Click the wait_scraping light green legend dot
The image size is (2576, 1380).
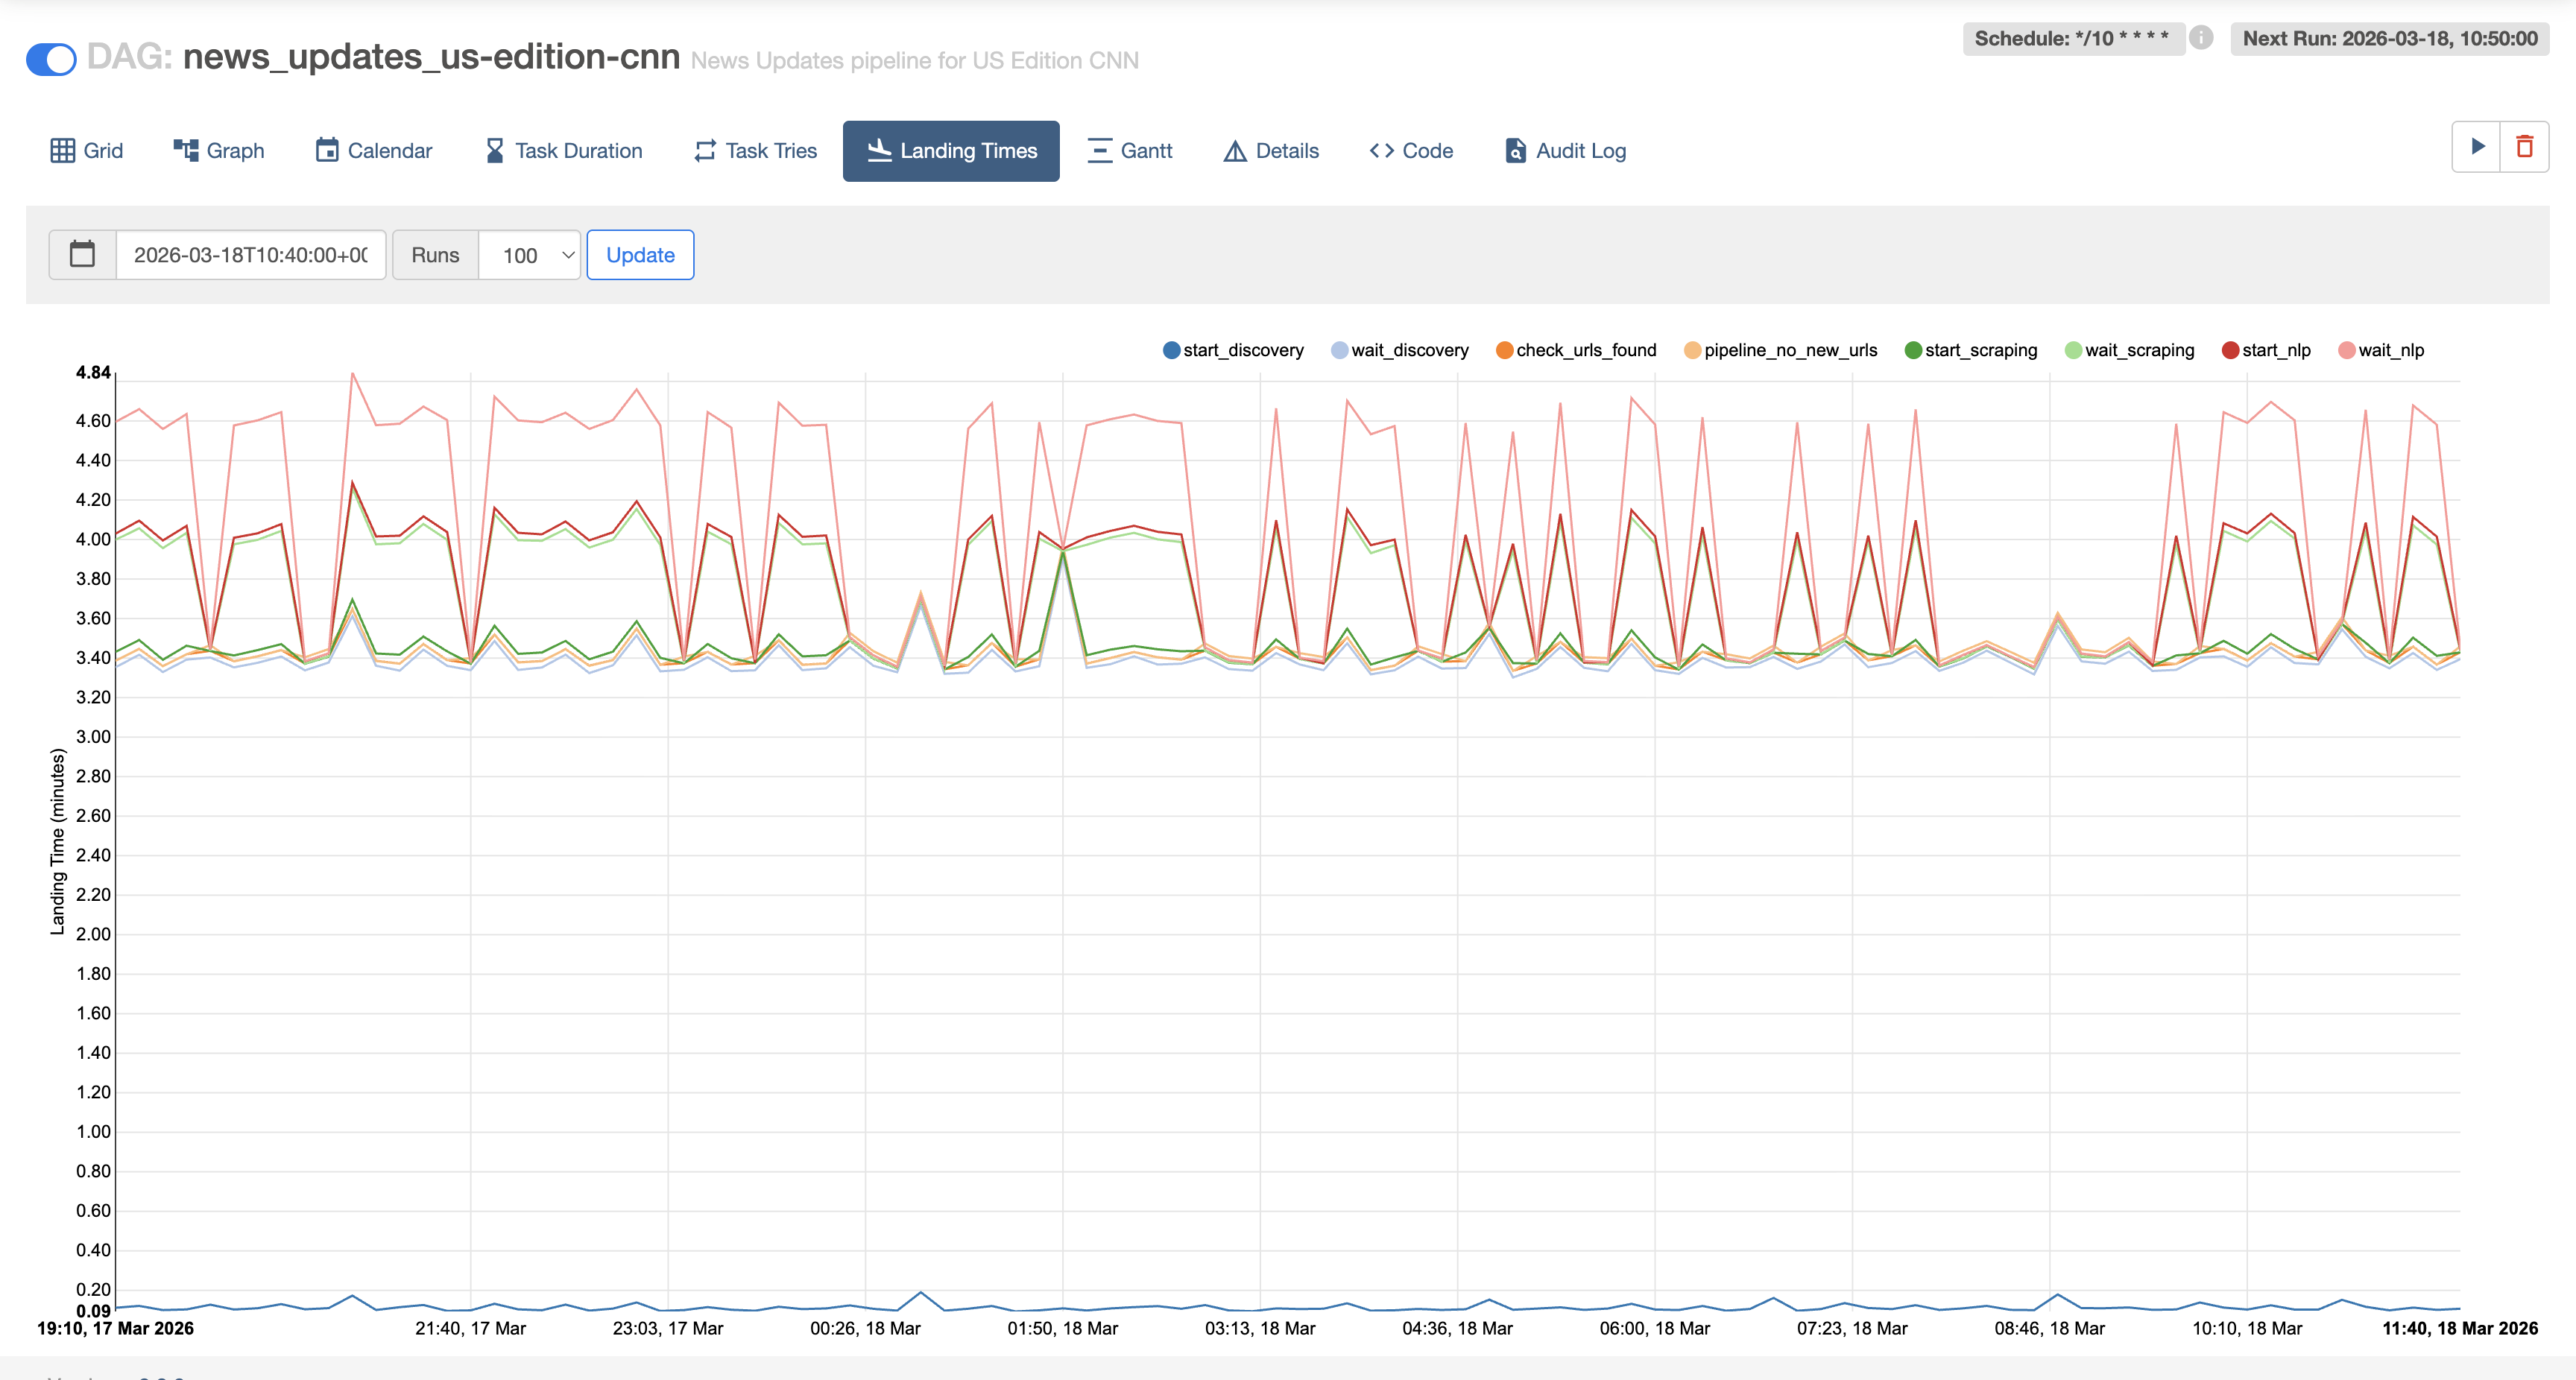point(2073,350)
